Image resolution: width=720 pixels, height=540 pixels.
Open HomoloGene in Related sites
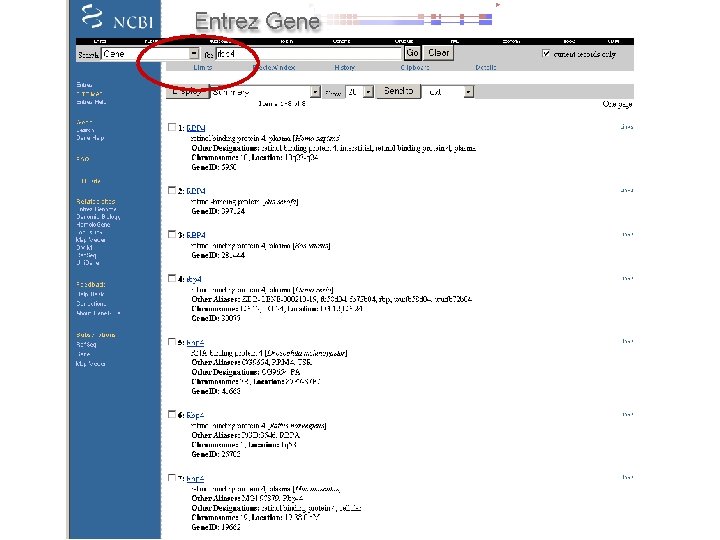93,225
